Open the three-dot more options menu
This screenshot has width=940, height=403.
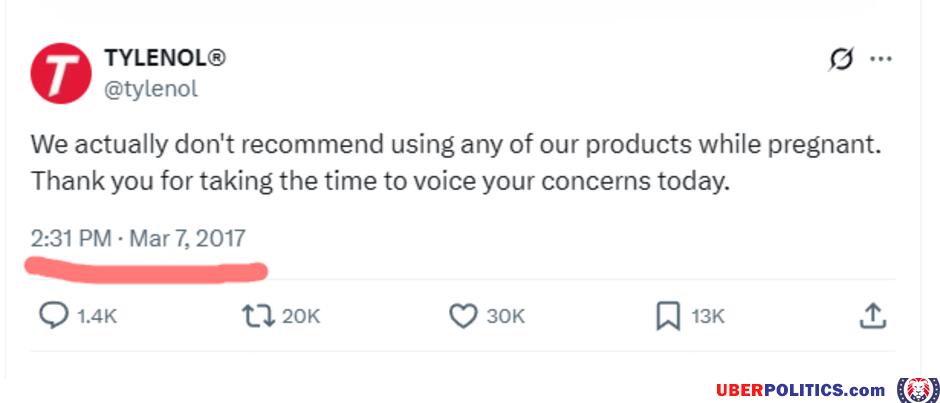tap(880, 59)
